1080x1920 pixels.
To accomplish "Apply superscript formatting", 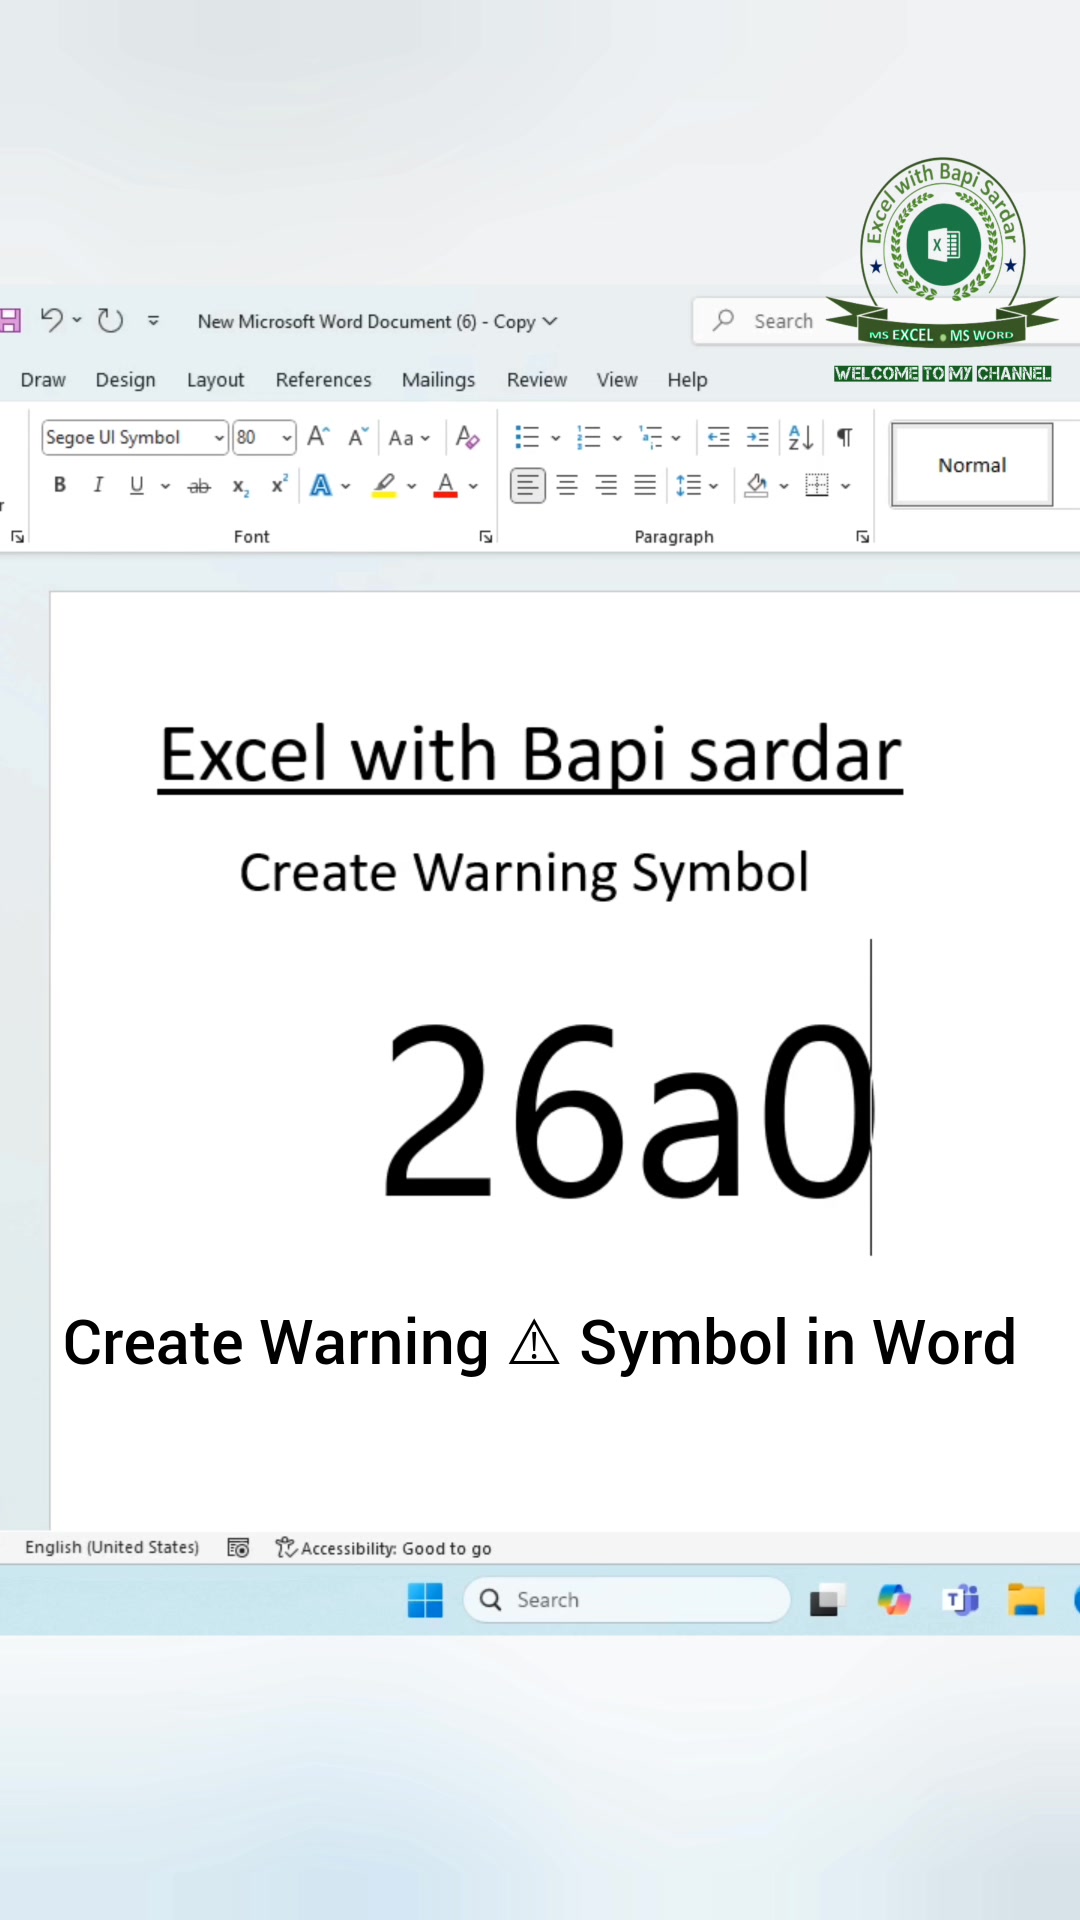I will 279,485.
